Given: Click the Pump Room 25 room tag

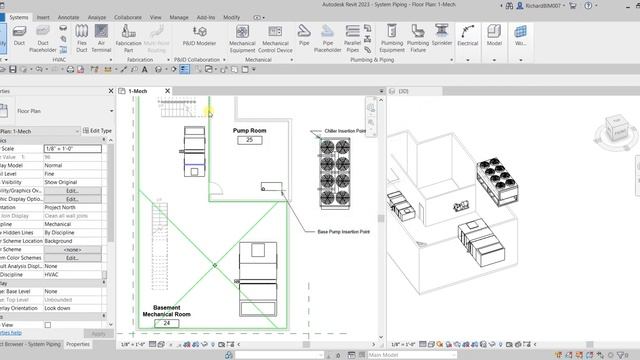Looking at the screenshot, I should pos(250,140).
